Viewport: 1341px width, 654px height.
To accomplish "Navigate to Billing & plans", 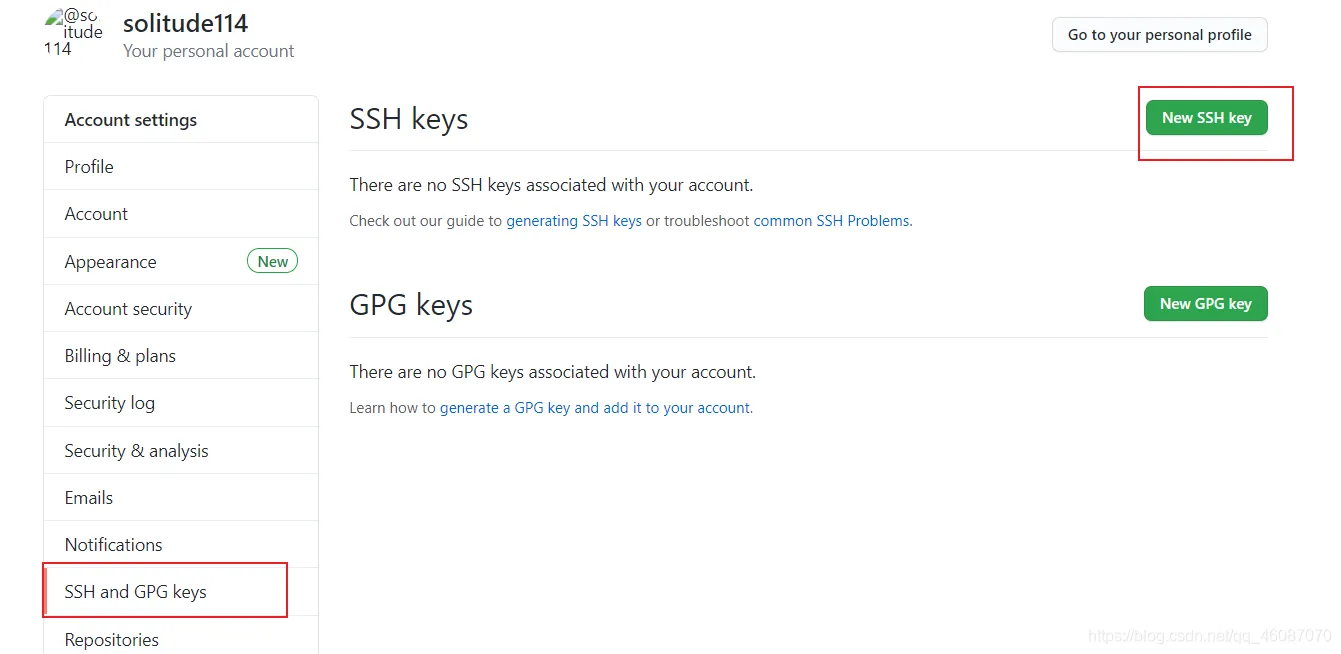I will [120, 356].
